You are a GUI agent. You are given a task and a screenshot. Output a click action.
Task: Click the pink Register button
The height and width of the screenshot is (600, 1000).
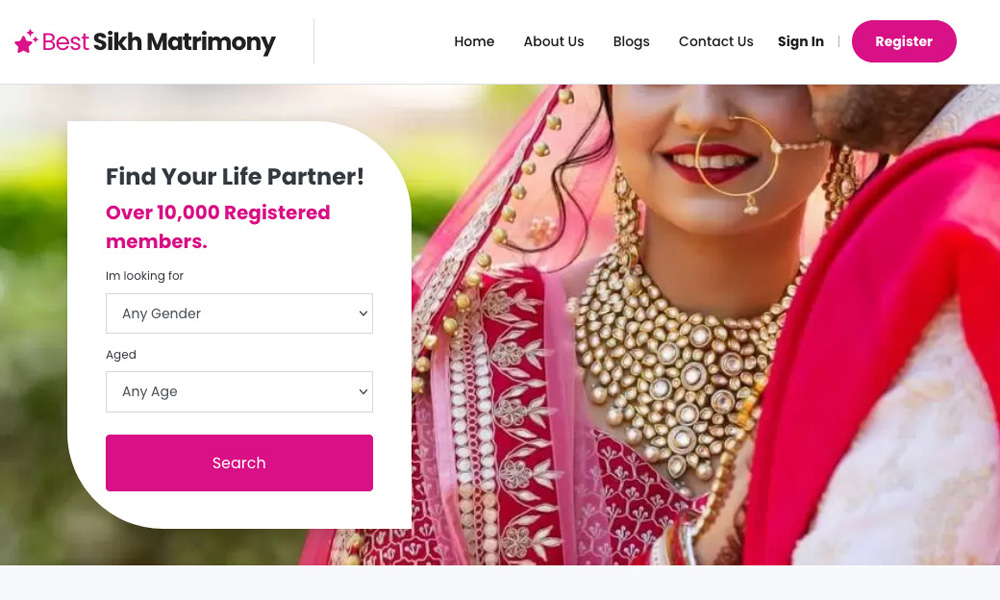click(x=904, y=41)
